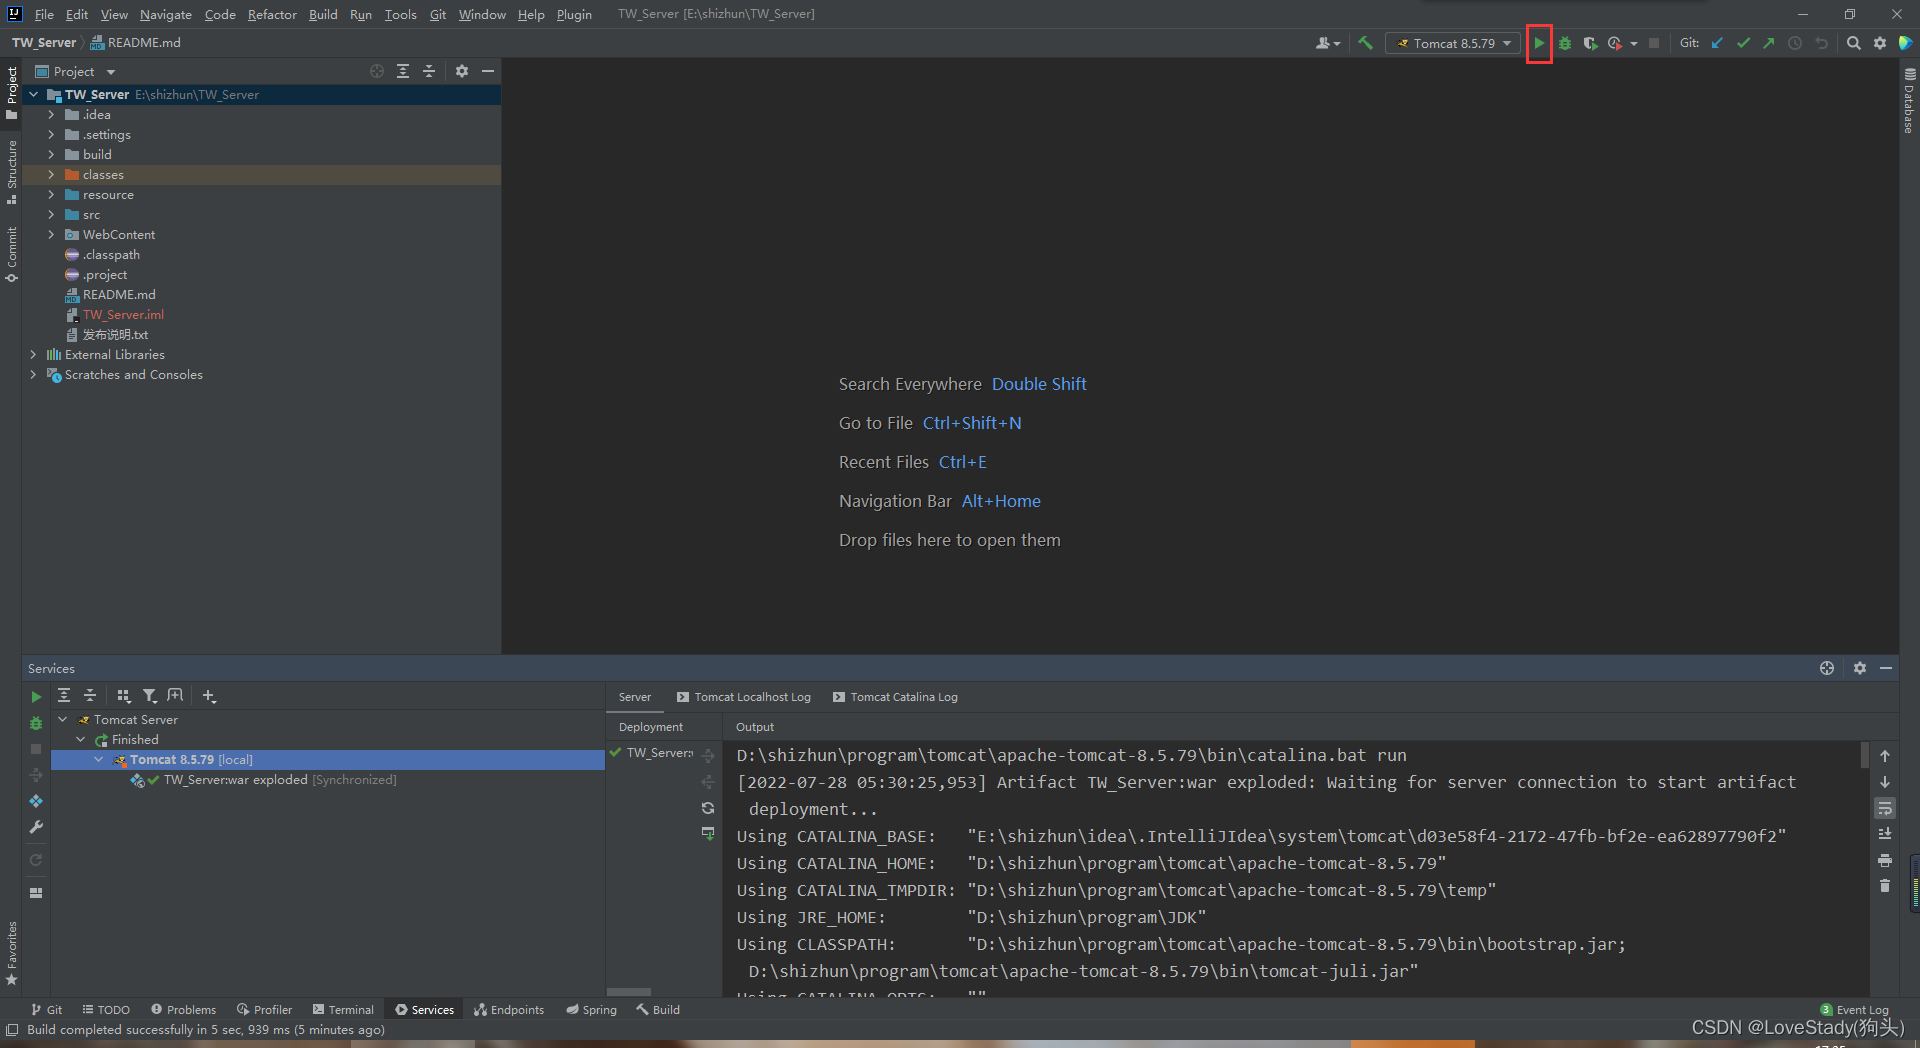Open the Refactor menu
The height and width of the screenshot is (1048, 1920).
click(x=272, y=14)
